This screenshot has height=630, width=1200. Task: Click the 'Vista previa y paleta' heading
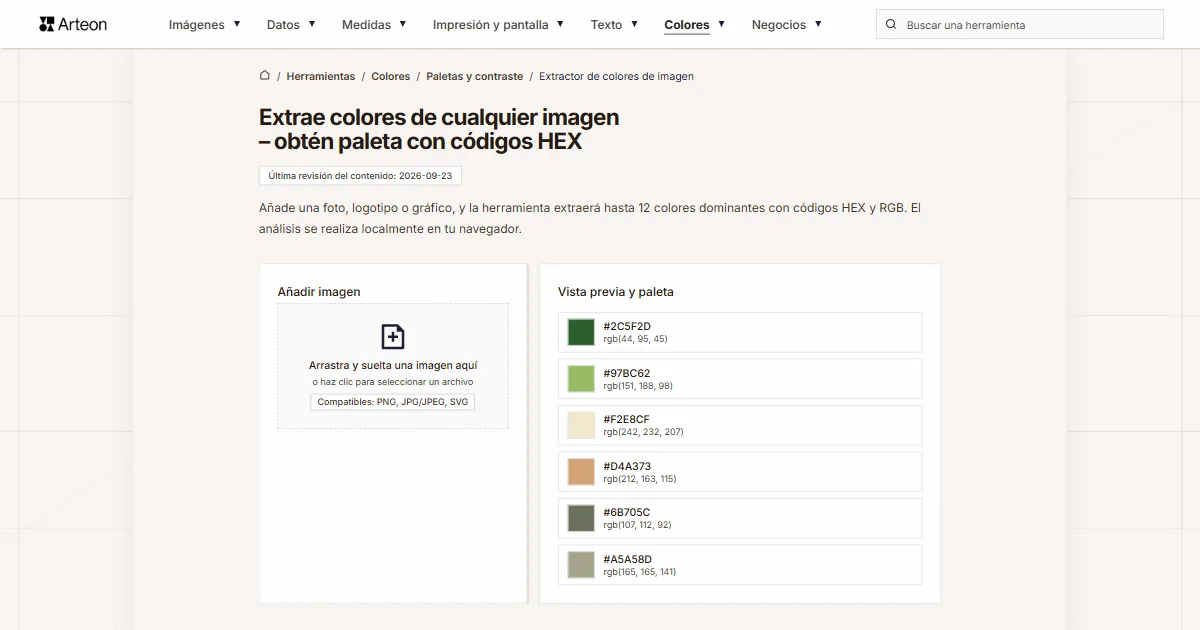pyautogui.click(x=616, y=292)
